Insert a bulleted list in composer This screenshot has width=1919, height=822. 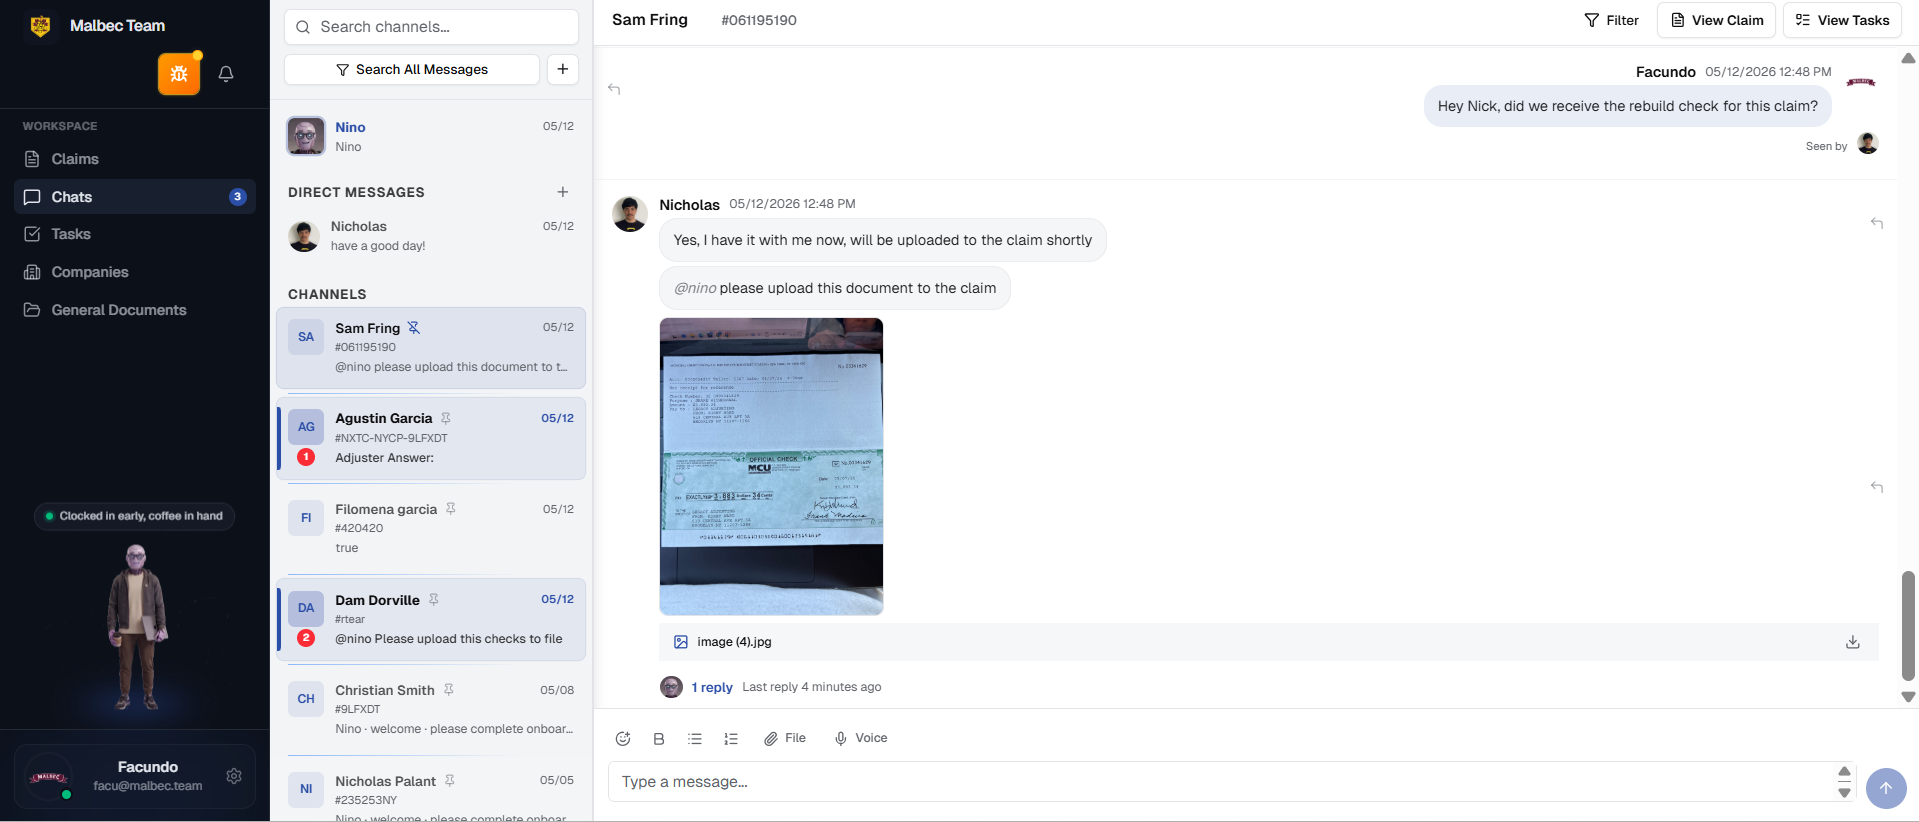(x=695, y=739)
